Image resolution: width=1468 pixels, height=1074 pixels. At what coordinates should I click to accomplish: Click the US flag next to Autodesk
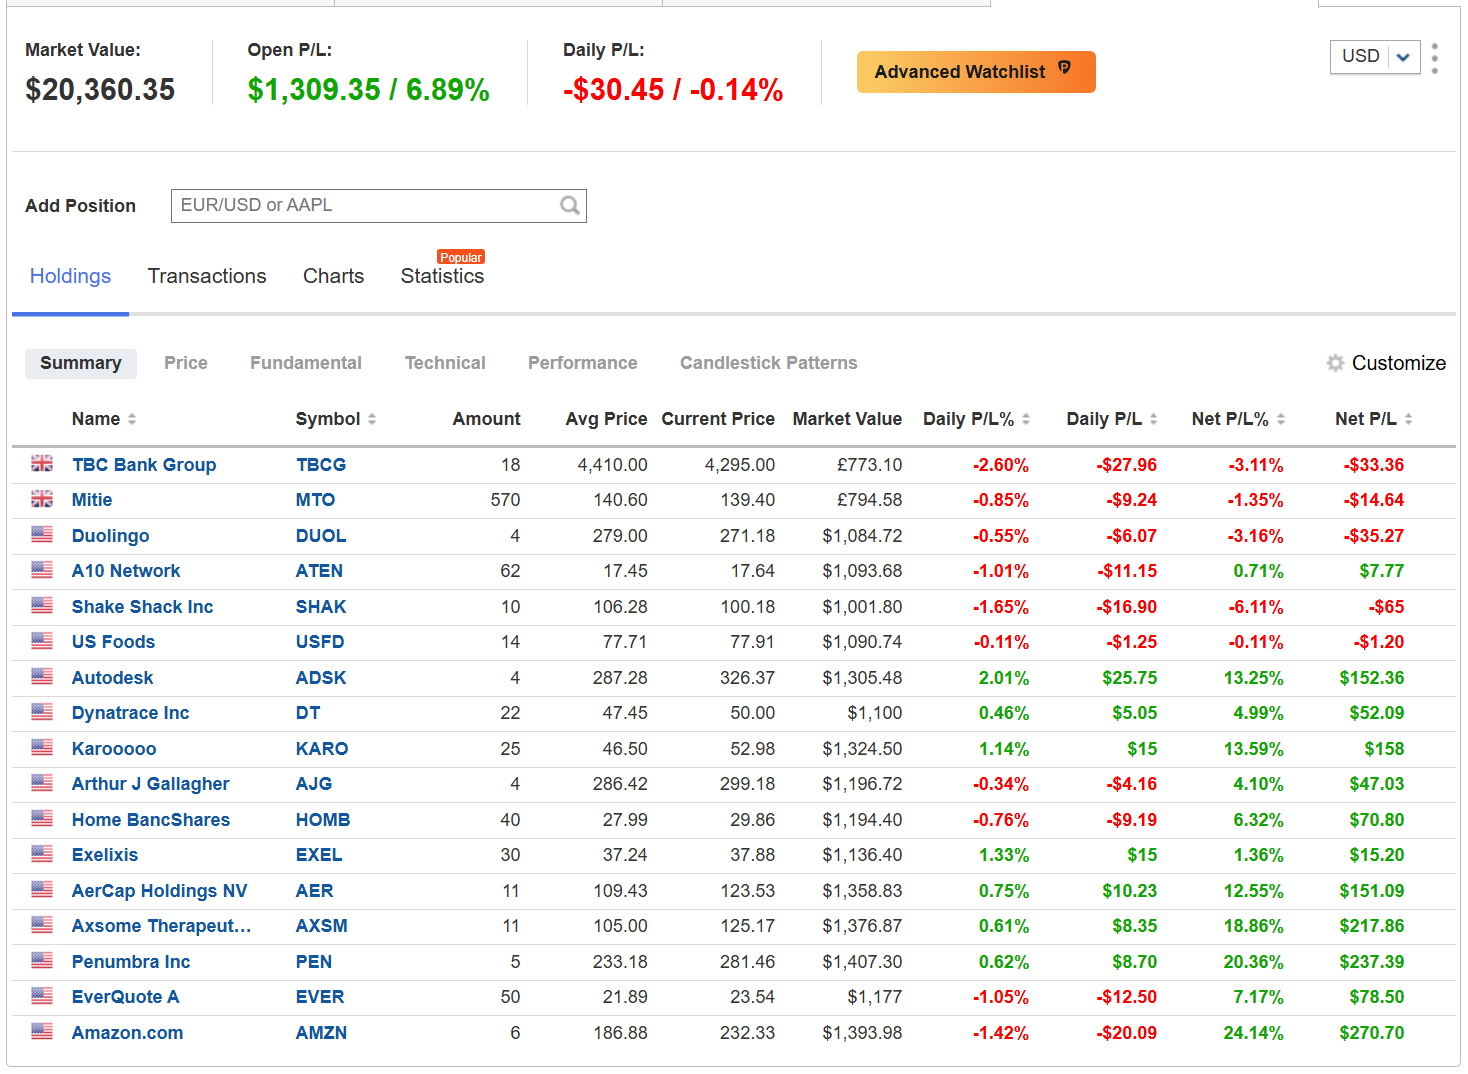click(x=42, y=676)
